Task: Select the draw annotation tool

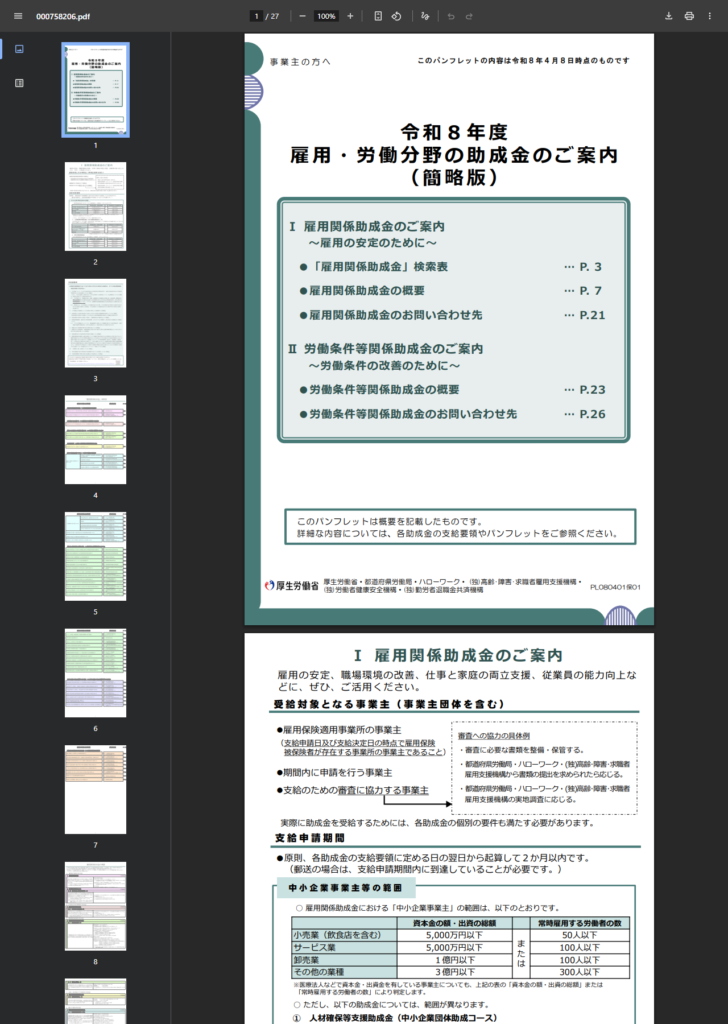Action: point(425,16)
